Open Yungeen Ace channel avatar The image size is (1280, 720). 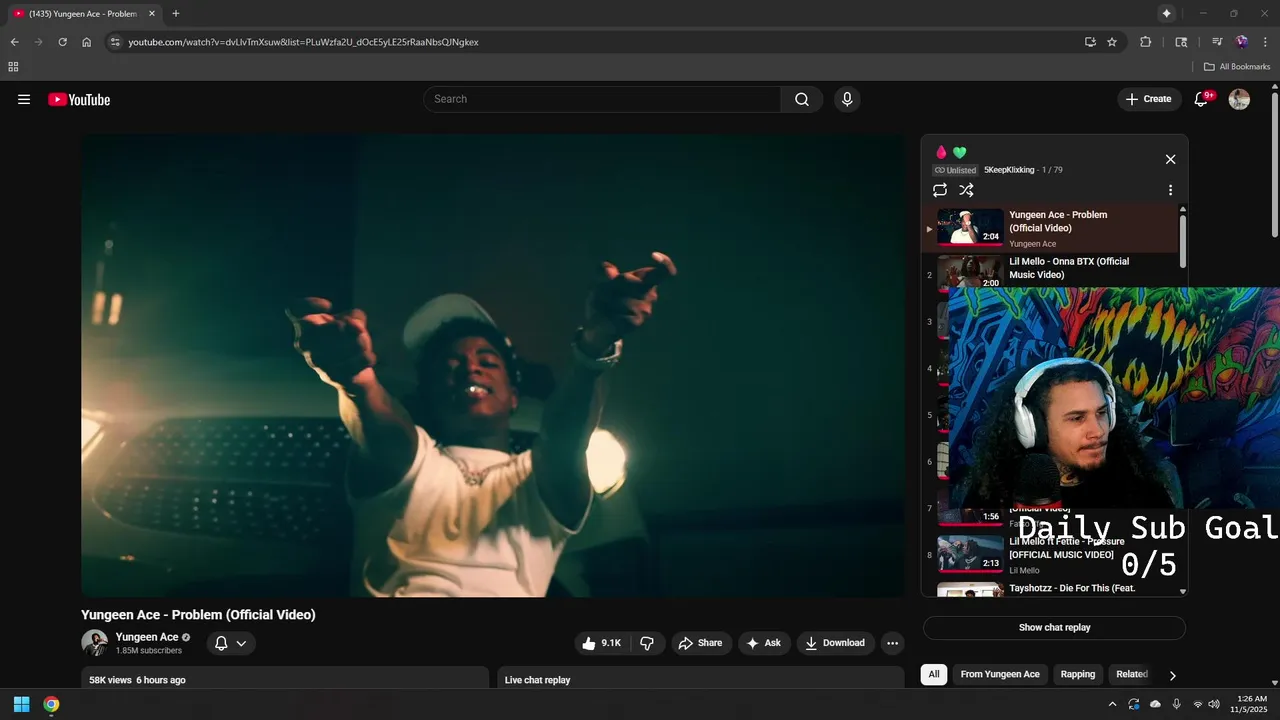point(95,643)
